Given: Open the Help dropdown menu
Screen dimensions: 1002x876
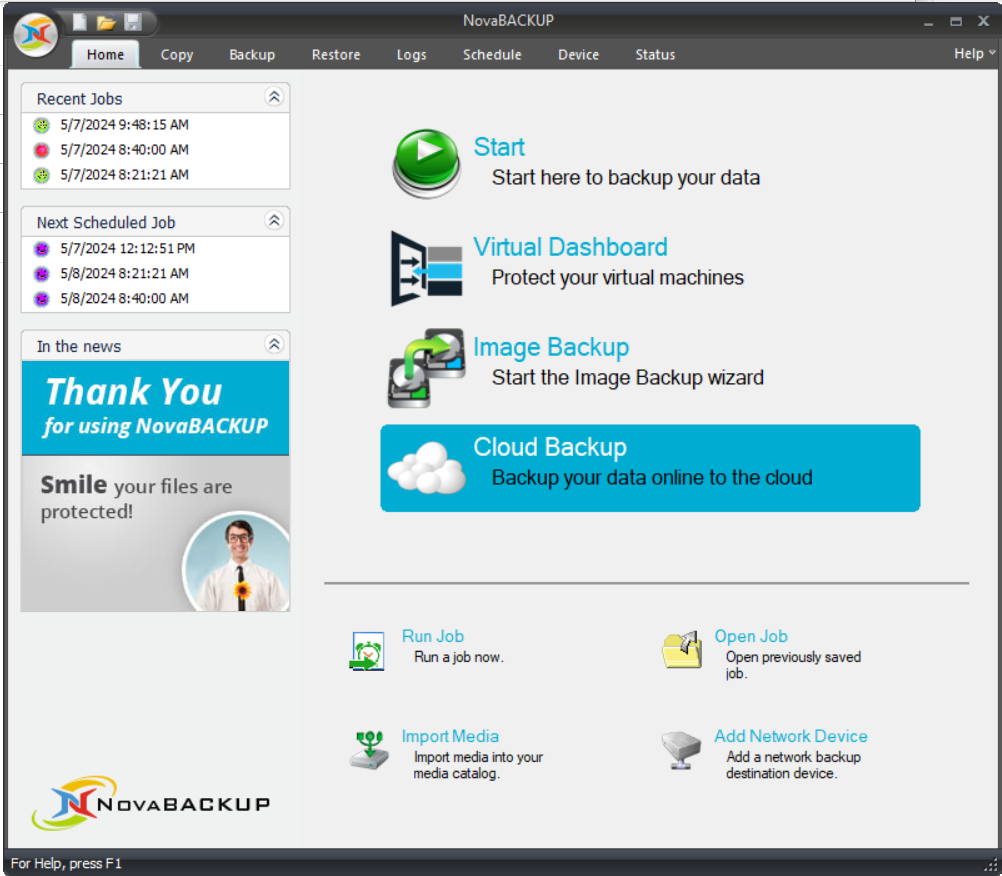Looking at the screenshot, I should click(x=974, y=54).
